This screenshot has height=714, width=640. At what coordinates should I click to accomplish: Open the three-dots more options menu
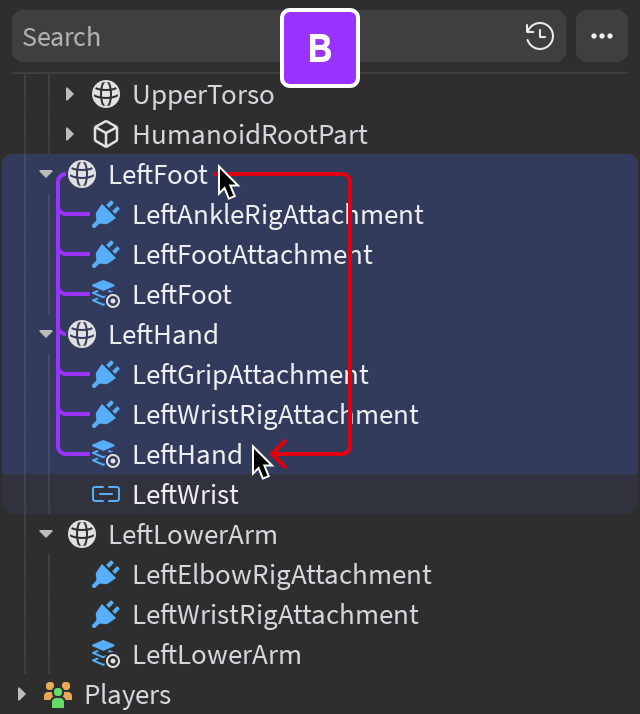click(601, 37)
